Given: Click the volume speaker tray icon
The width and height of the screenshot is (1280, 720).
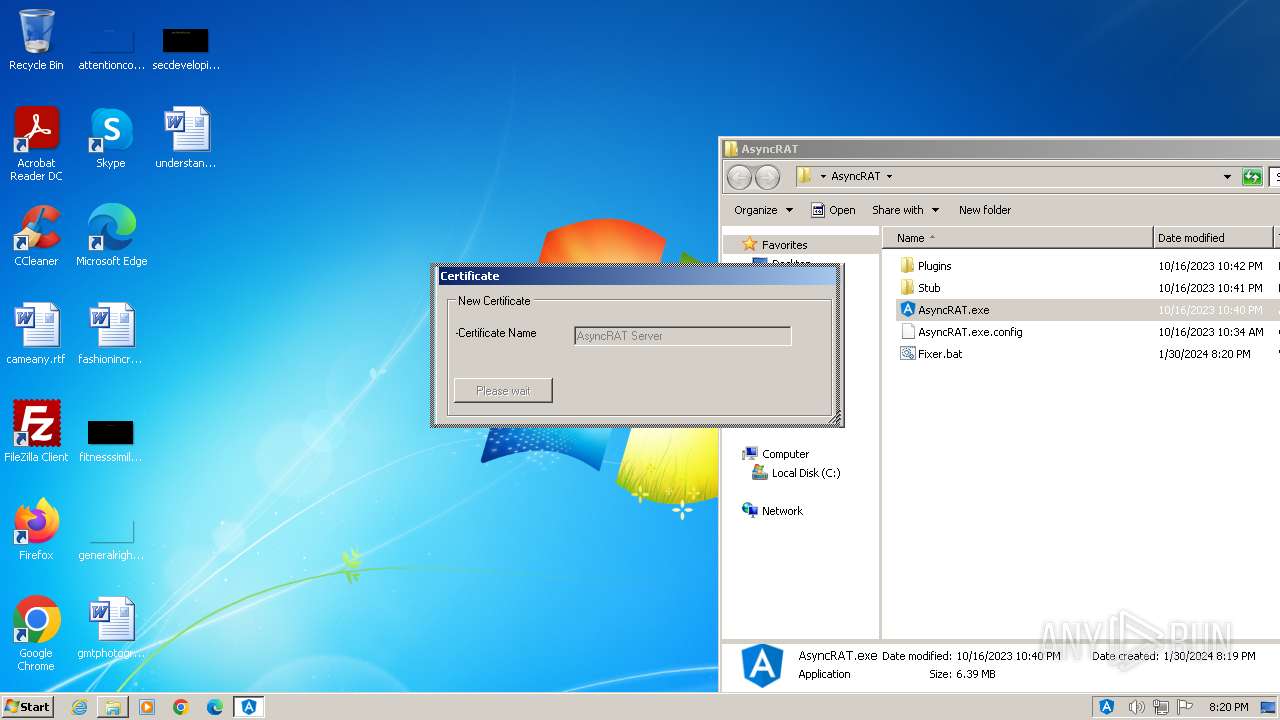Looking at the screenshot, I should coord(1136,707).
